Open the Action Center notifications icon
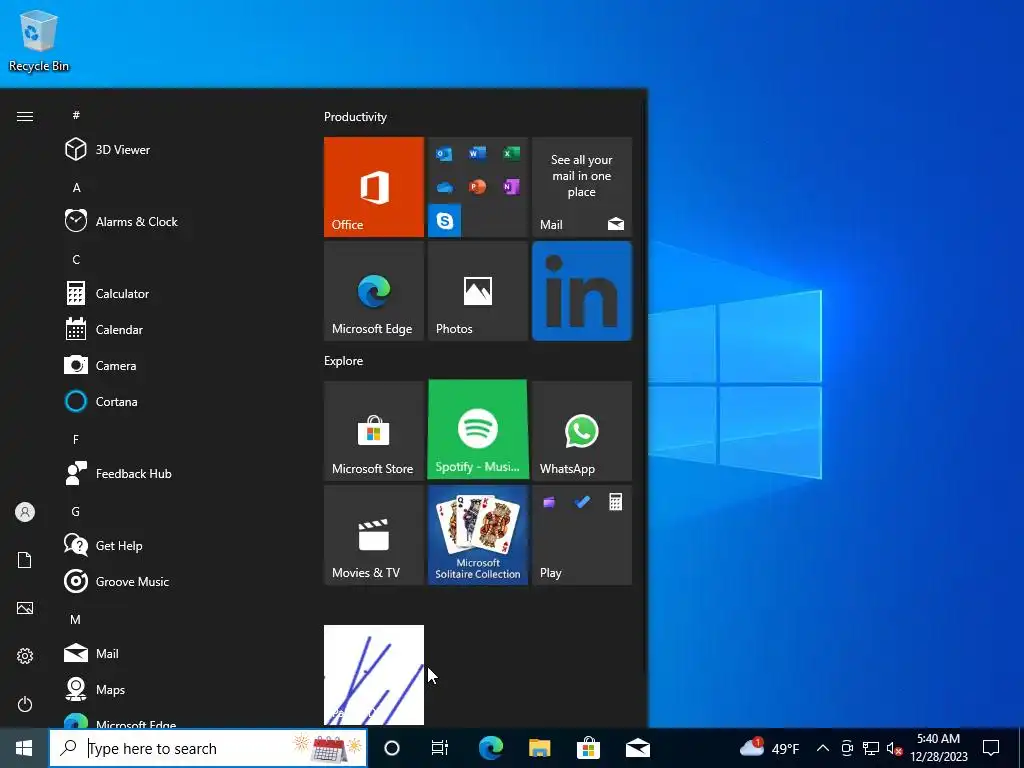1024x768 pixels. pos(991,748)
